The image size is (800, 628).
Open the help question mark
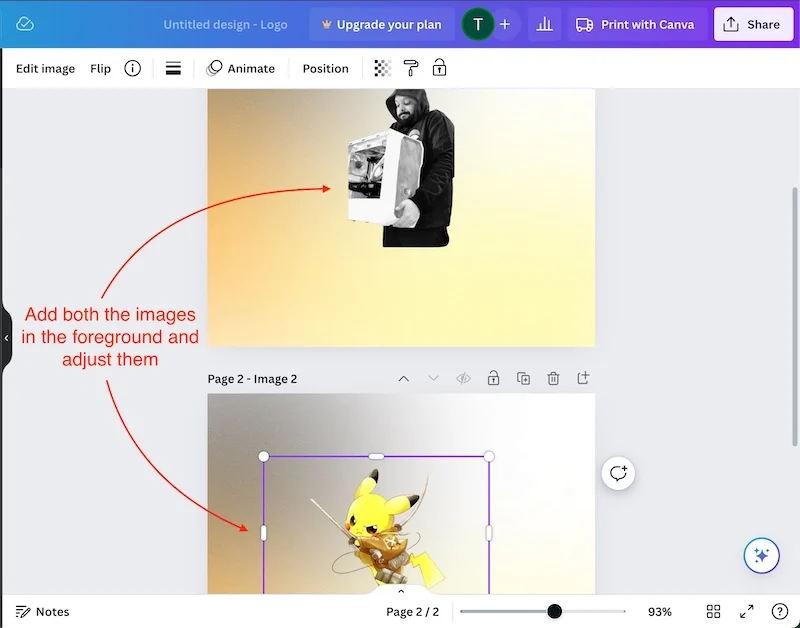click(780, 611)
